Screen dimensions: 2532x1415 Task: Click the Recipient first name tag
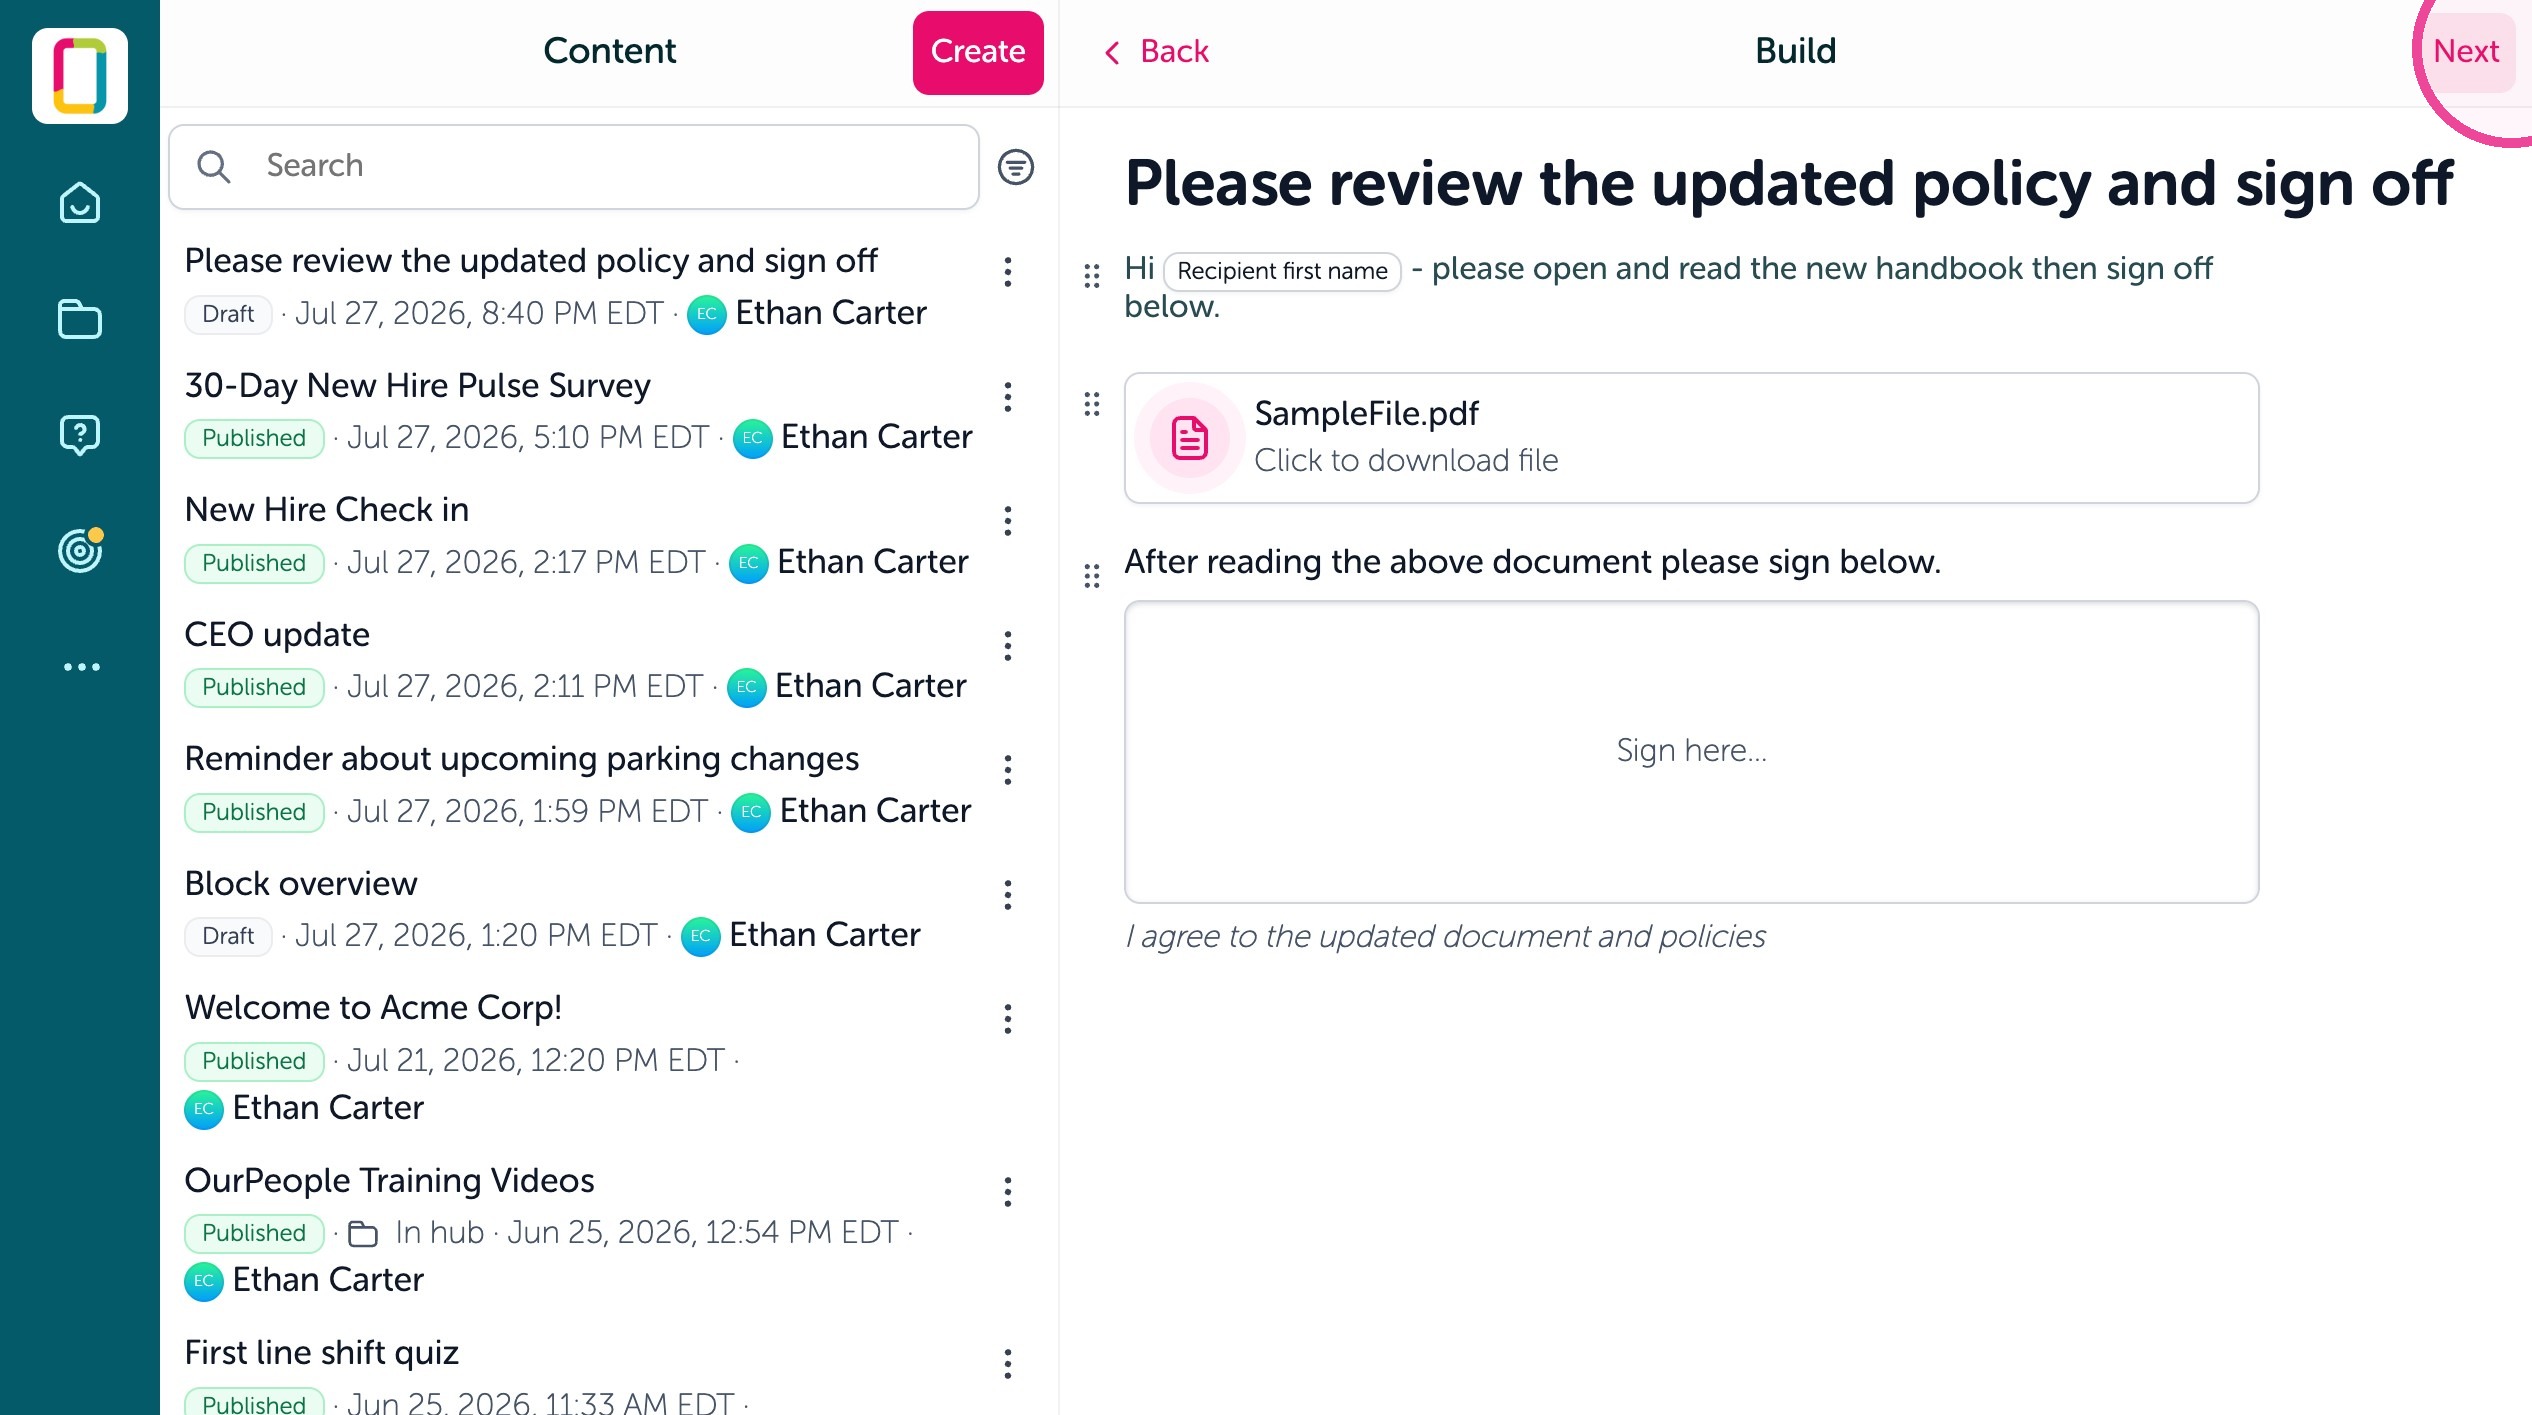tap(1282, 271)
